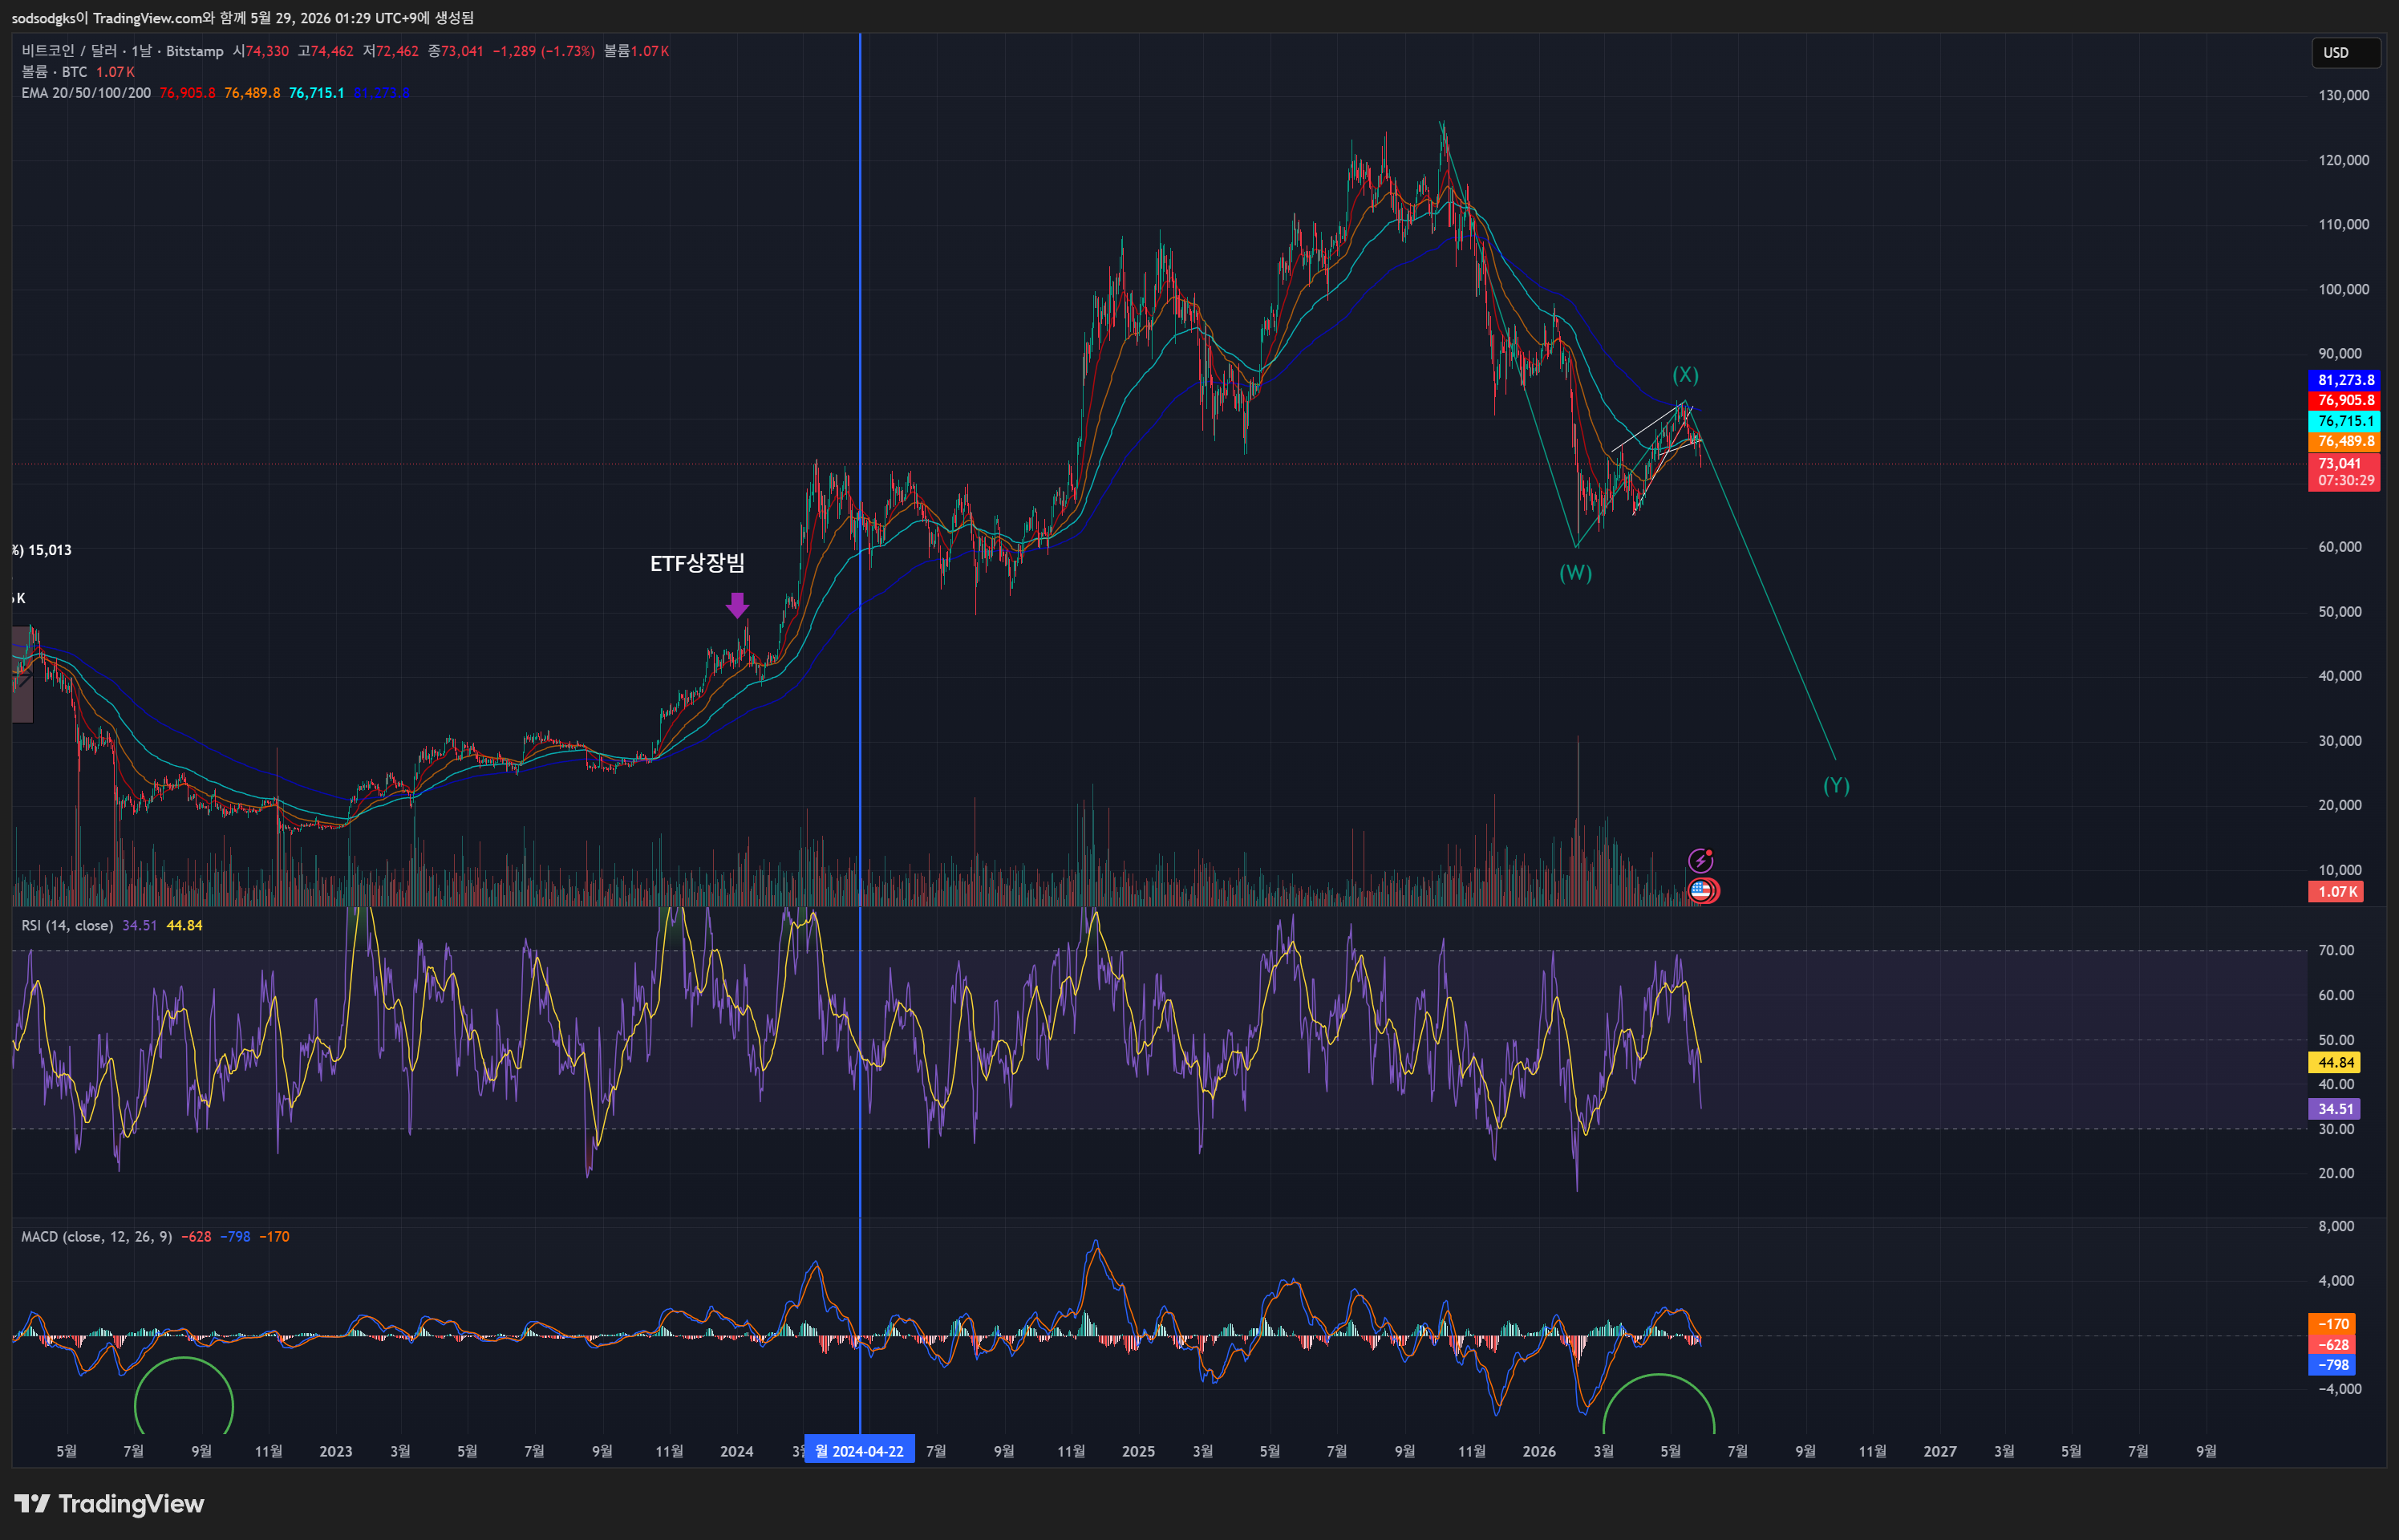Image resolution: width=2399 pixels, height=1540 pixels.
Task: Click the US flag economic event icon
Action: click(1702, 890)
